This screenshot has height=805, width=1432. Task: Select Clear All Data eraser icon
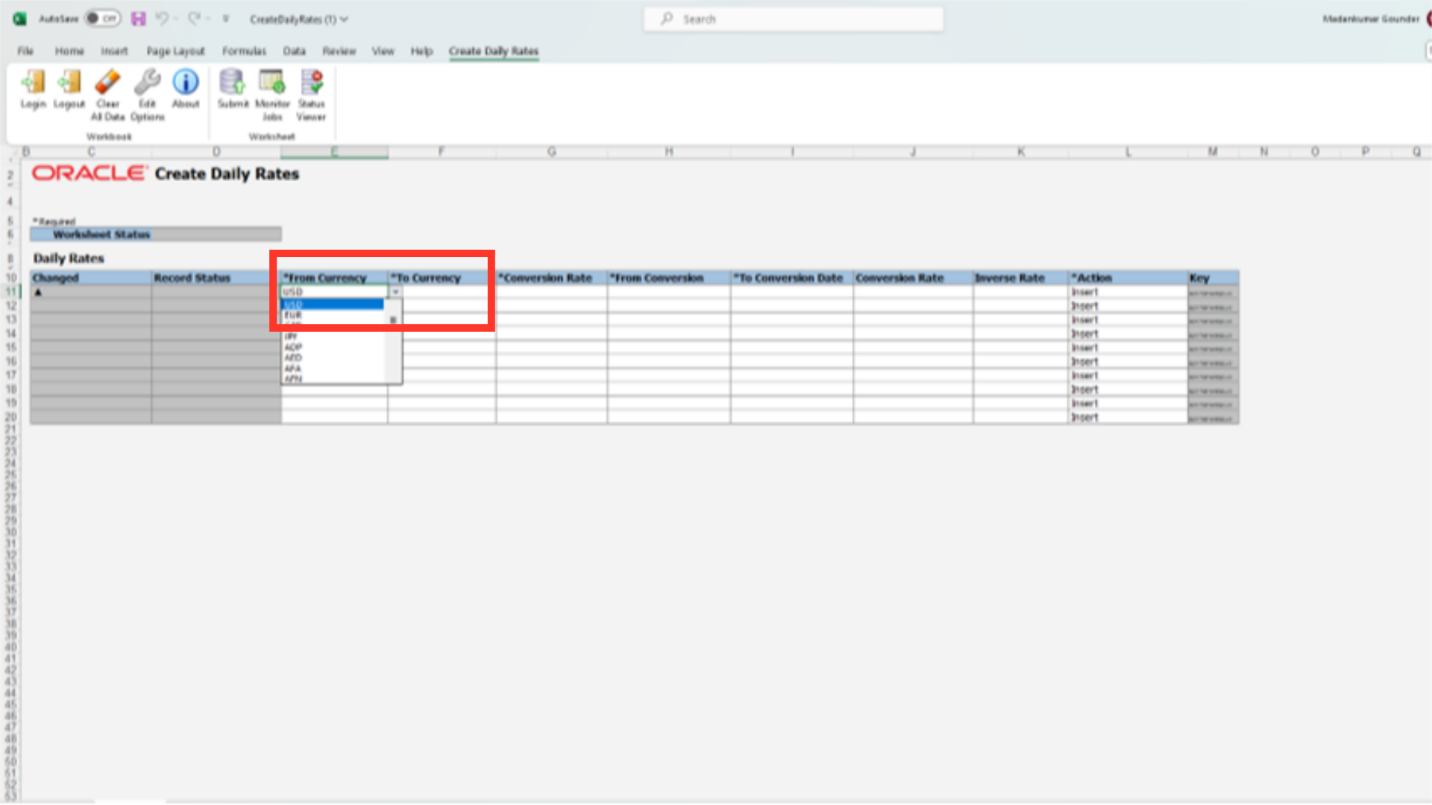(x=107, y=83)
